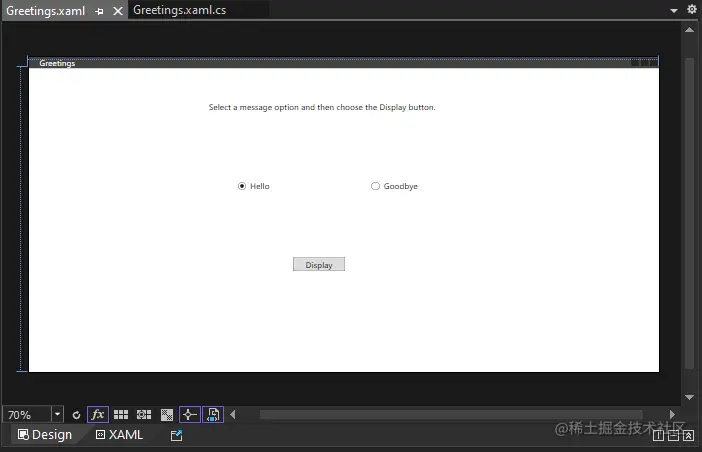The height and width of the screenshot is (452, 702).
Task: Open the zoom percentage dropdown
Action: pyautogui.click(x=57, y=414)
